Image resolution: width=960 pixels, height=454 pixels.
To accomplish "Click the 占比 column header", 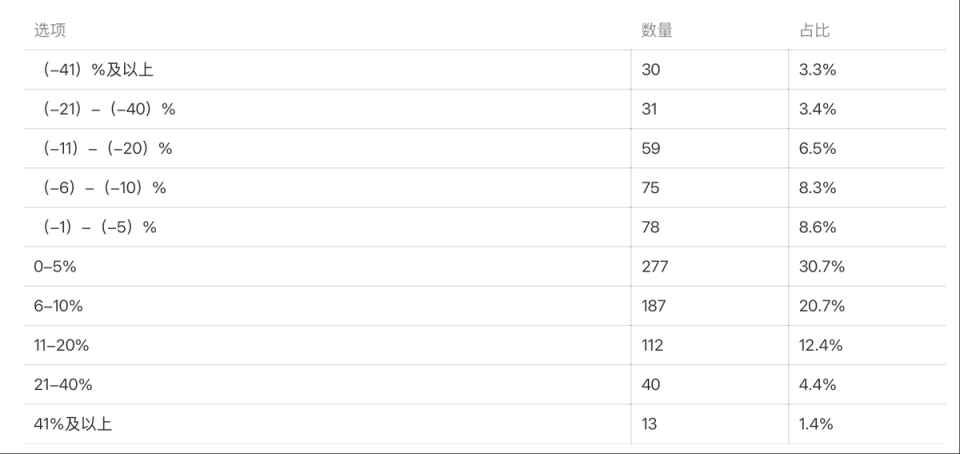I will pyautogui.click(x=814, y=30).
